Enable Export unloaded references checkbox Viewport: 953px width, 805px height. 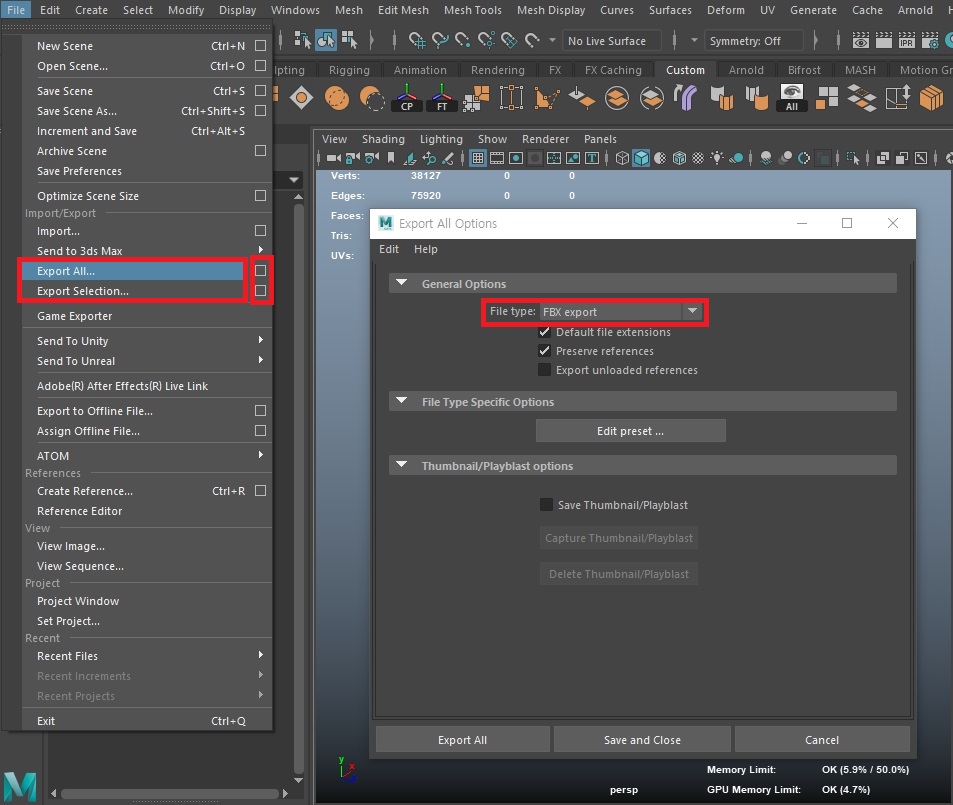tap(545, 370)
